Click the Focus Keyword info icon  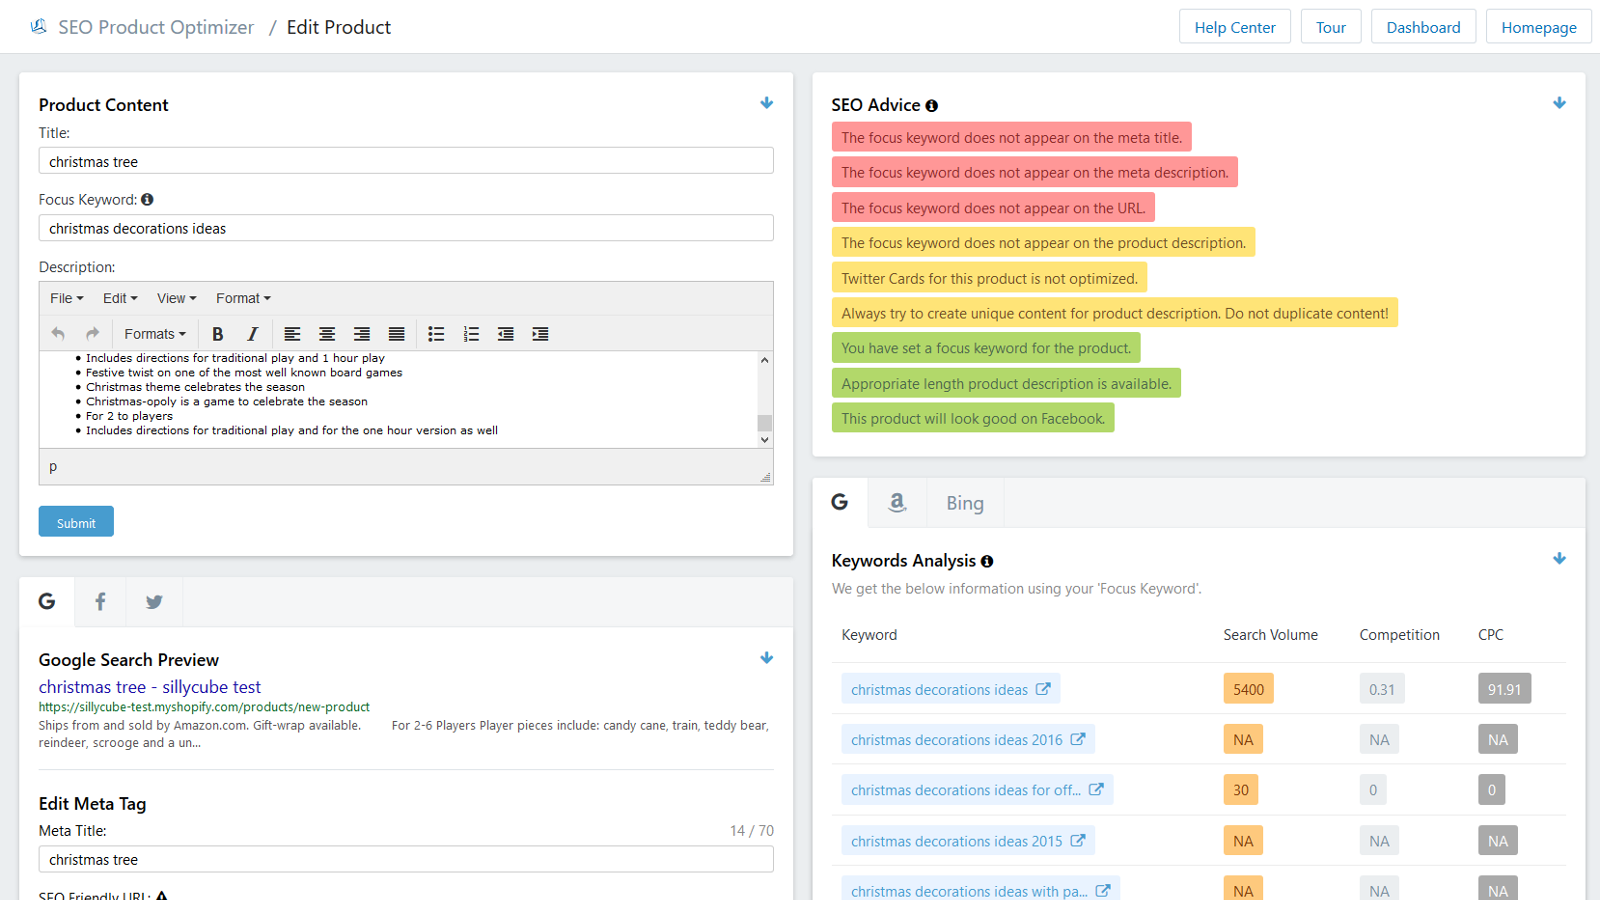(147, 200)
